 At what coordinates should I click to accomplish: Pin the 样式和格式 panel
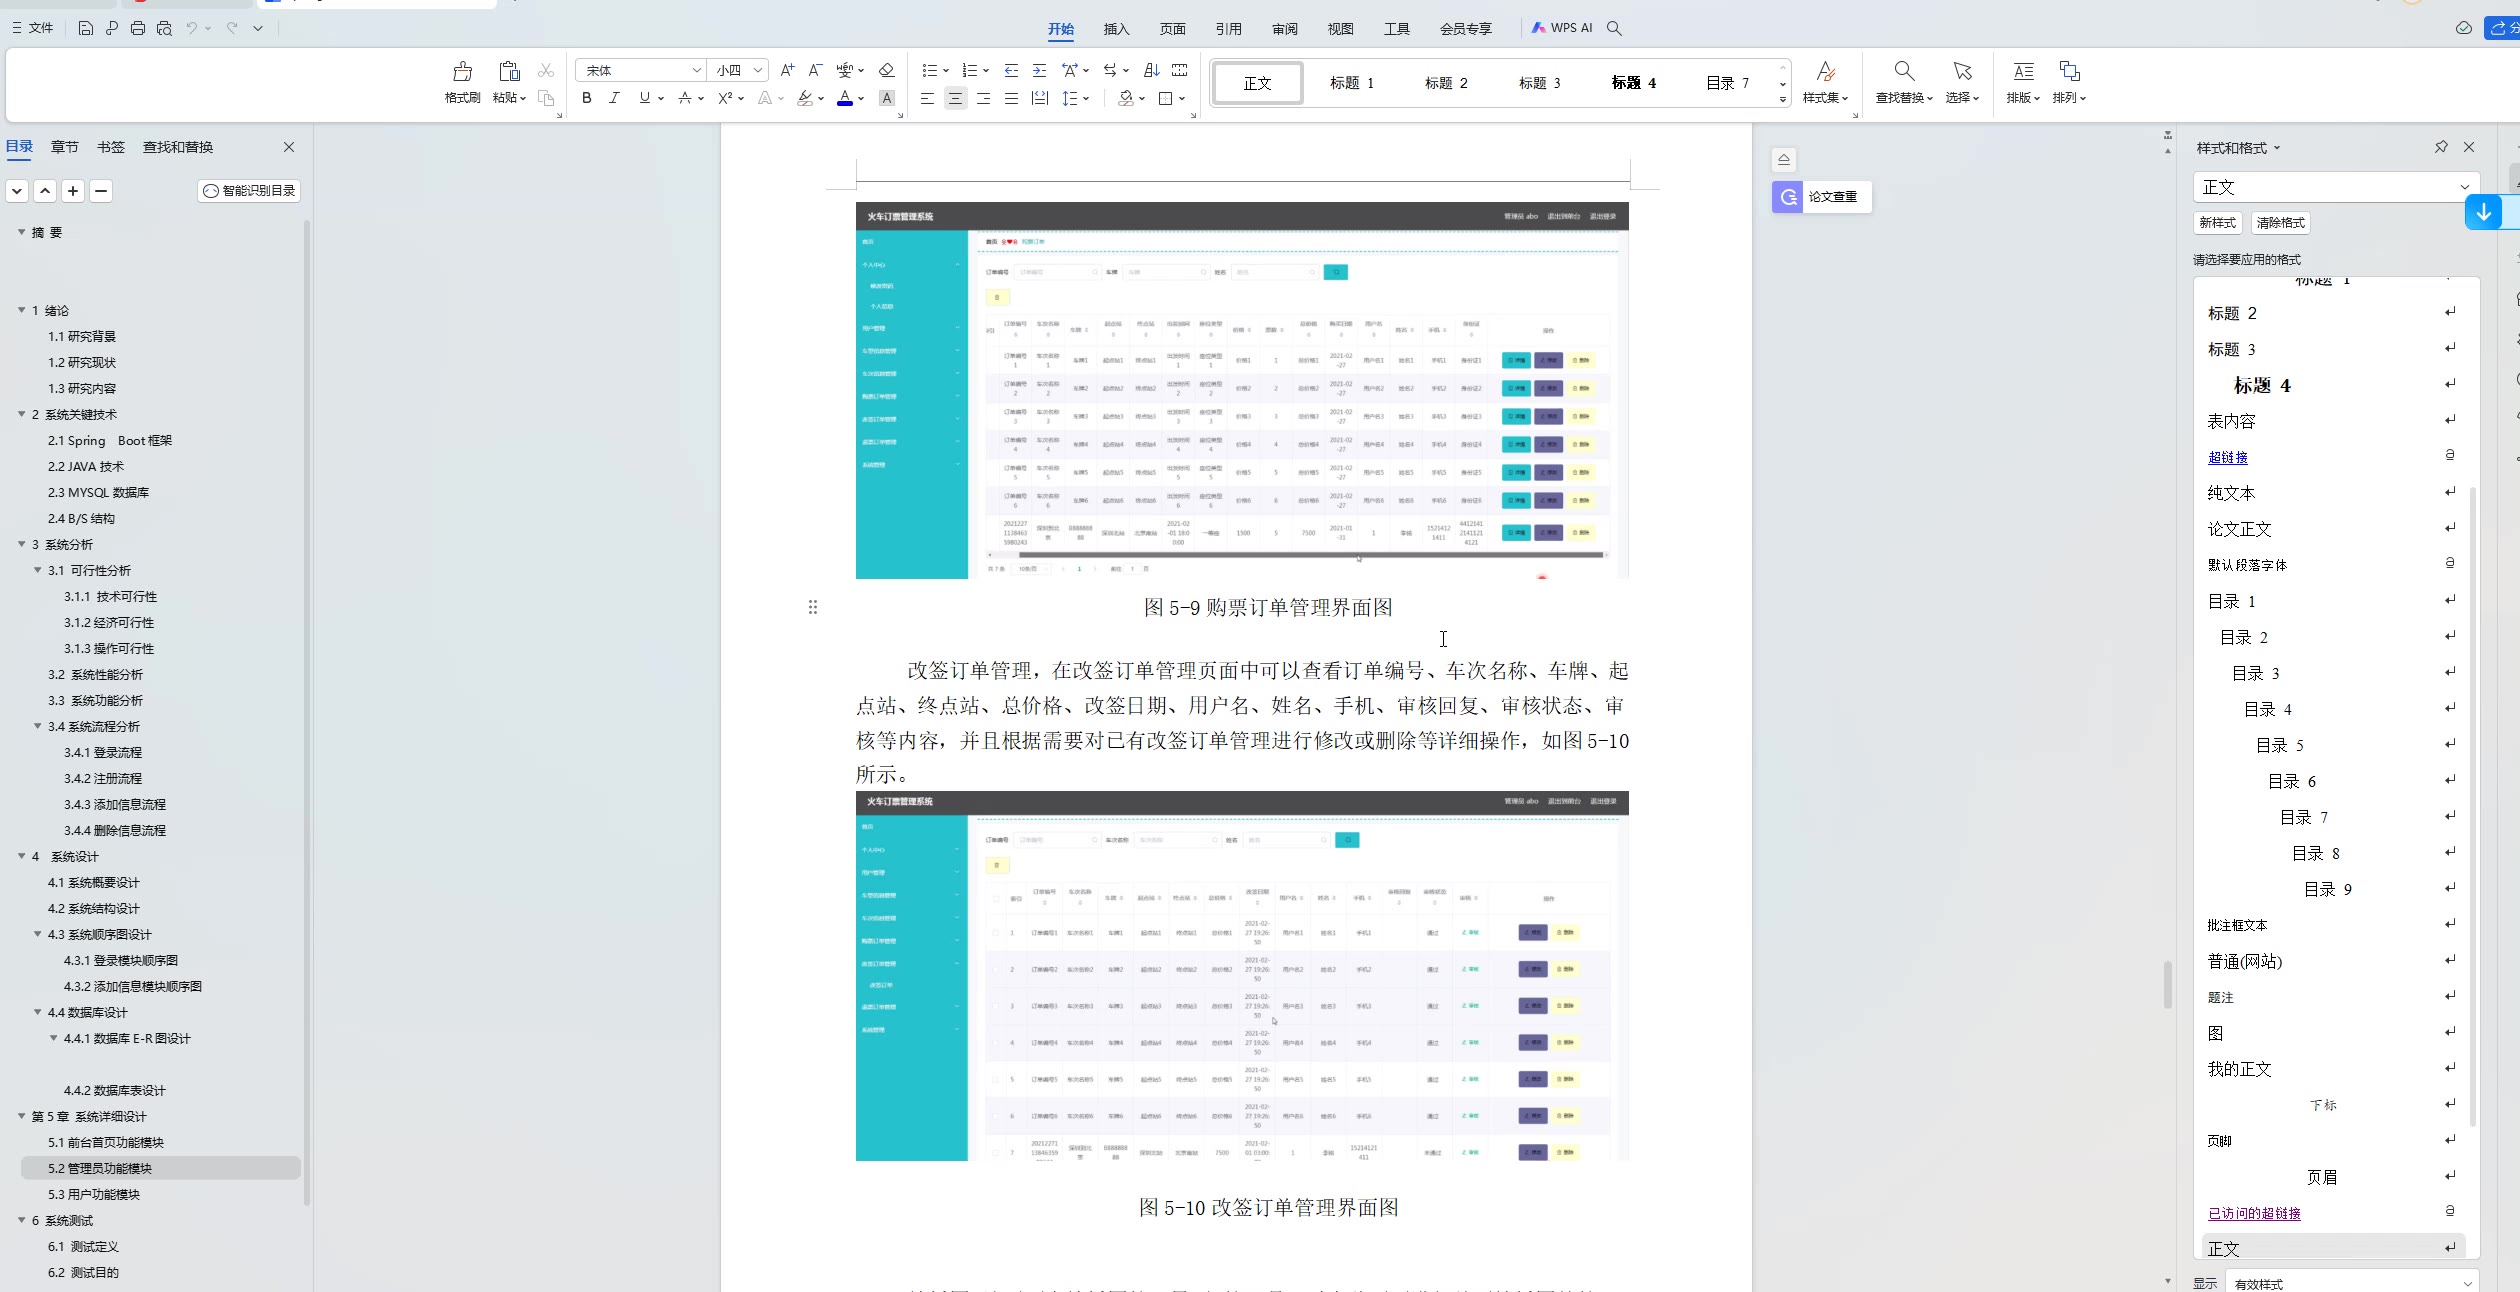(2441, 147)
